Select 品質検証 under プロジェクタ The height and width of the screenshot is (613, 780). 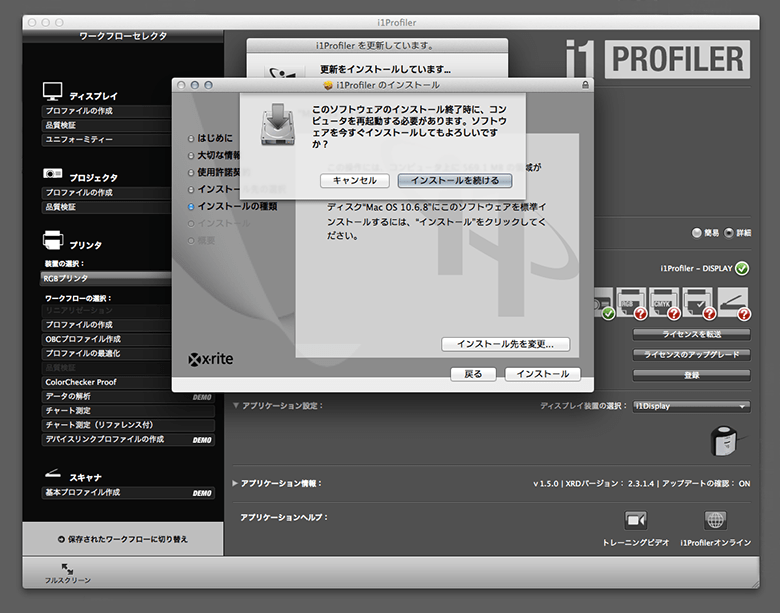tap(106, 207)
